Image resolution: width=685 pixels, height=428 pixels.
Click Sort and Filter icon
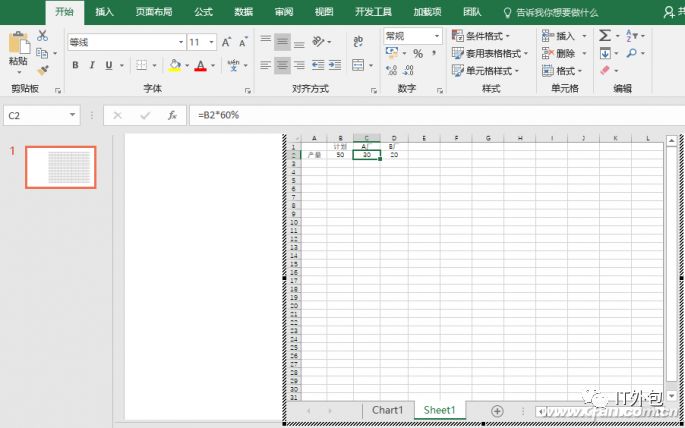pos(632,35)
